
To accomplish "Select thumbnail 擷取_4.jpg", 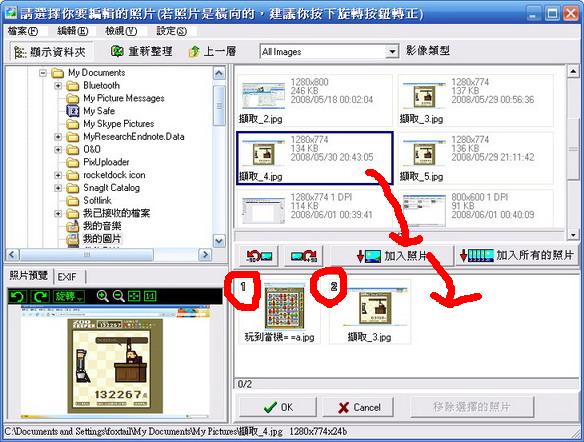I will (315, 158).
